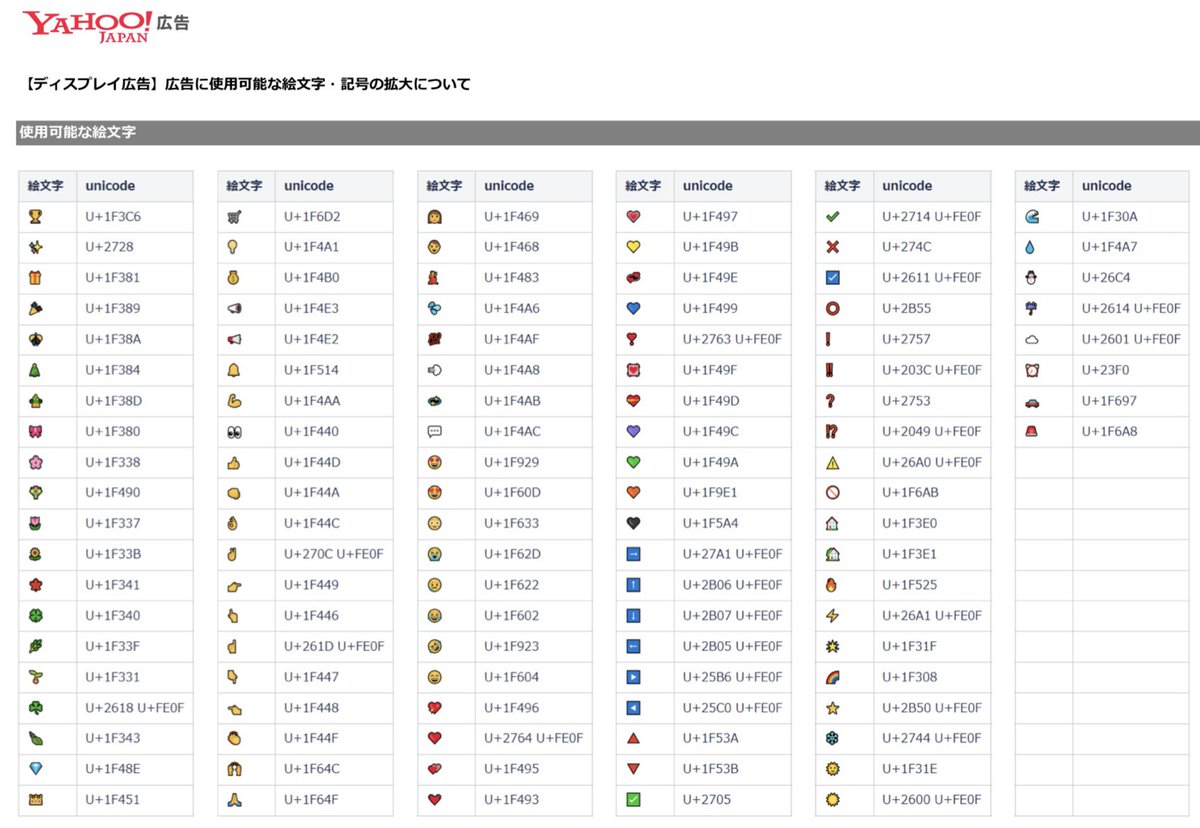Choose the snowflake emoji for U+2744 U+FE0F
Image resolution: width=1200 pixels, height=828 pixels.
(x=833, y=739)
